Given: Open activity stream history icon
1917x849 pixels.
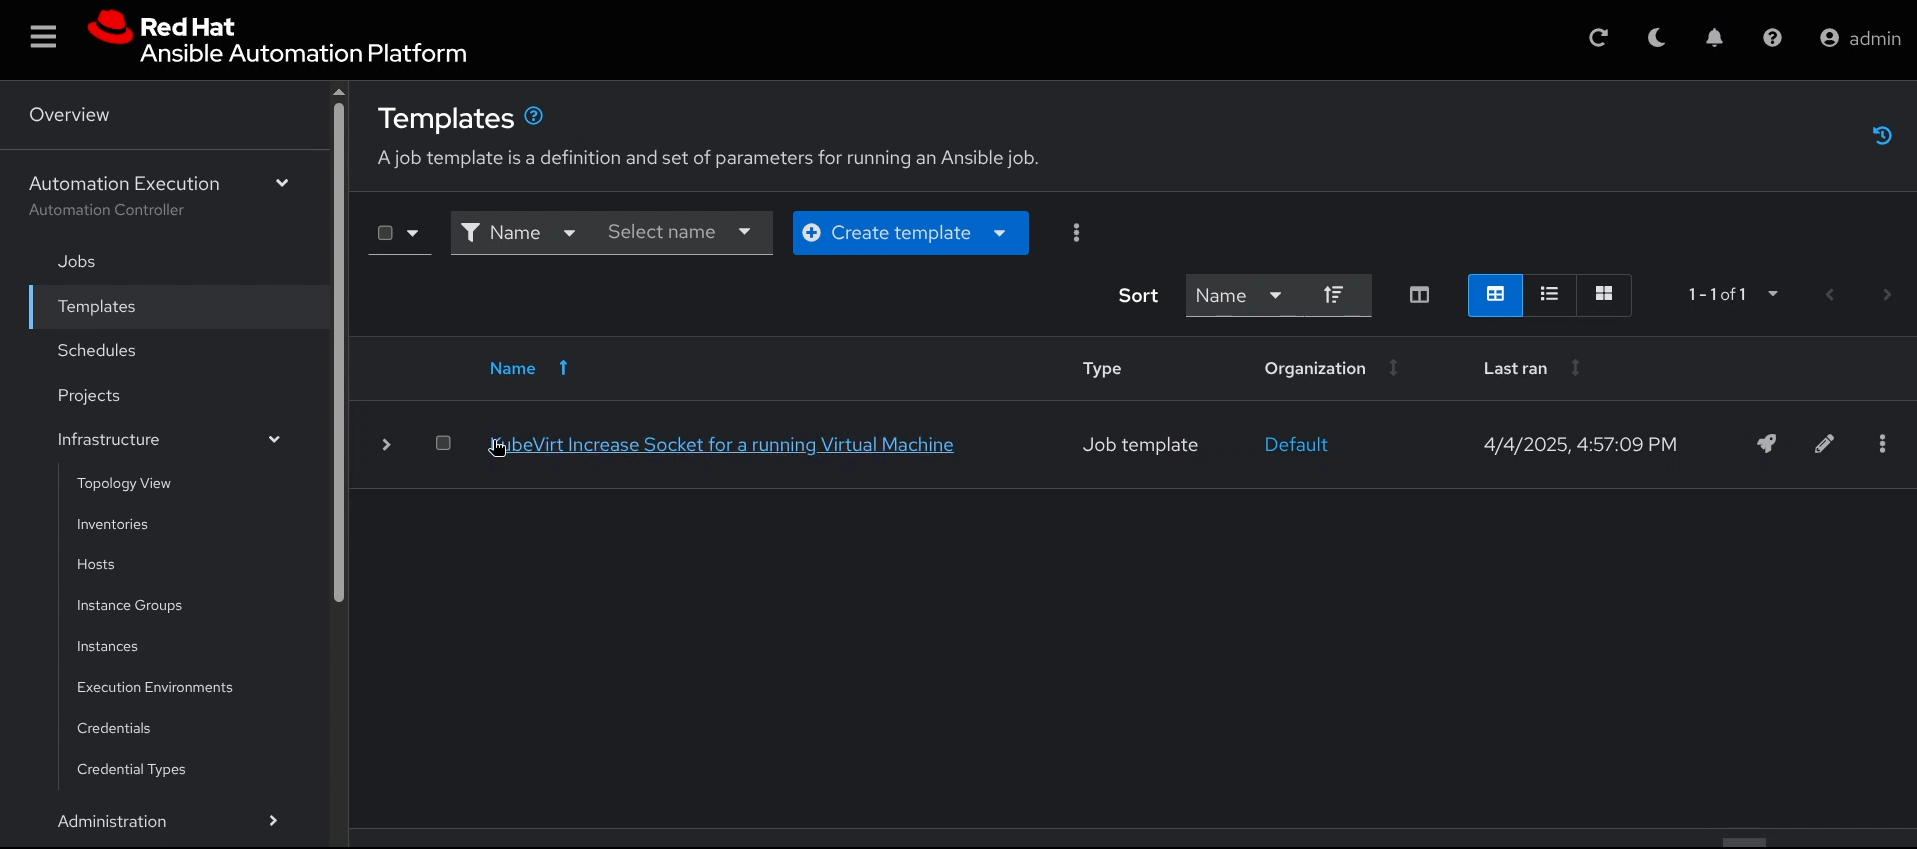Looking at the screenshot, I should coord(1882,136).
